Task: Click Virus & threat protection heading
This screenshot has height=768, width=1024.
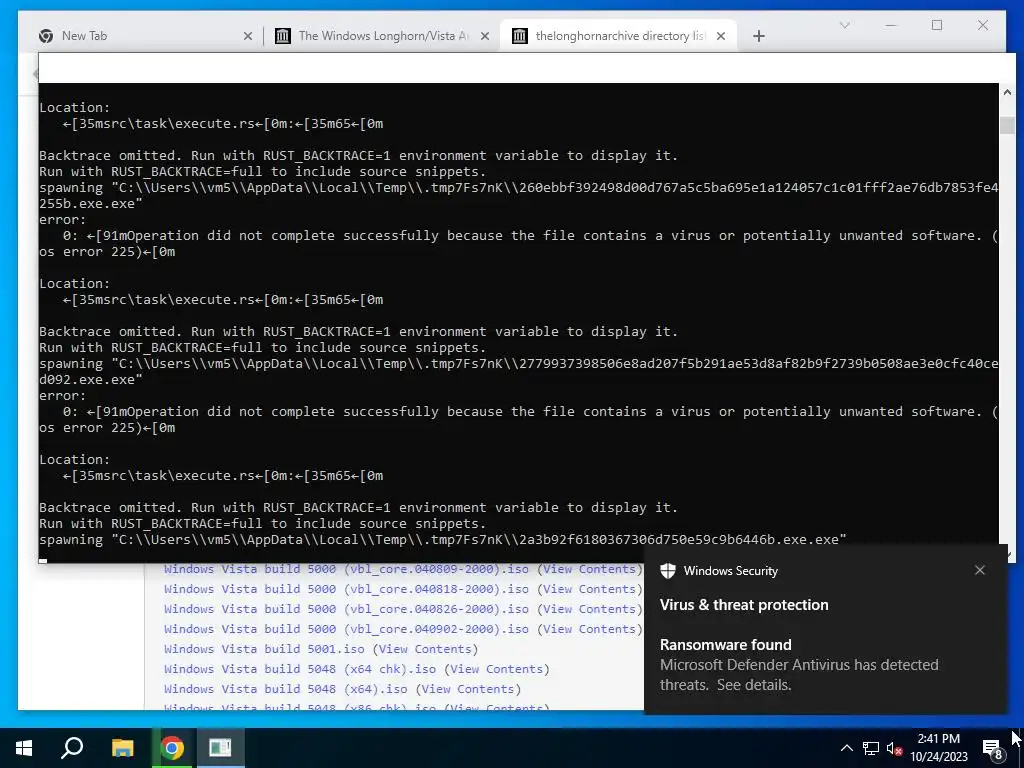Action: pyautogui.click(x=744, y=605)
